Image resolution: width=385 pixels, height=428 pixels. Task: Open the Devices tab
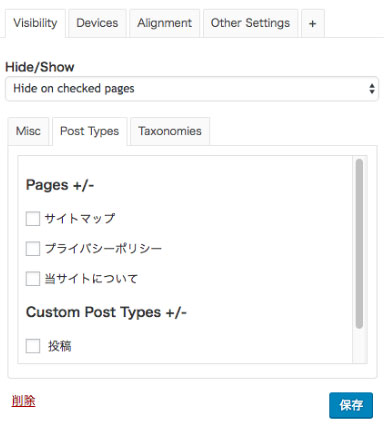(x=97, y=23)
